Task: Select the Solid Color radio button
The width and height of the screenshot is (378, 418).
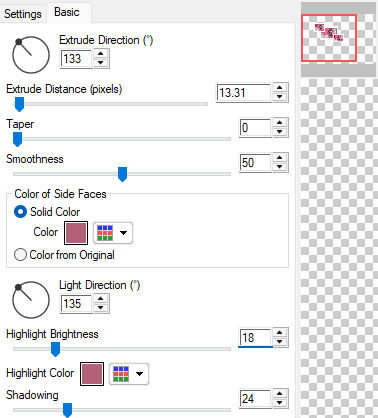Action: pos(20,212)
